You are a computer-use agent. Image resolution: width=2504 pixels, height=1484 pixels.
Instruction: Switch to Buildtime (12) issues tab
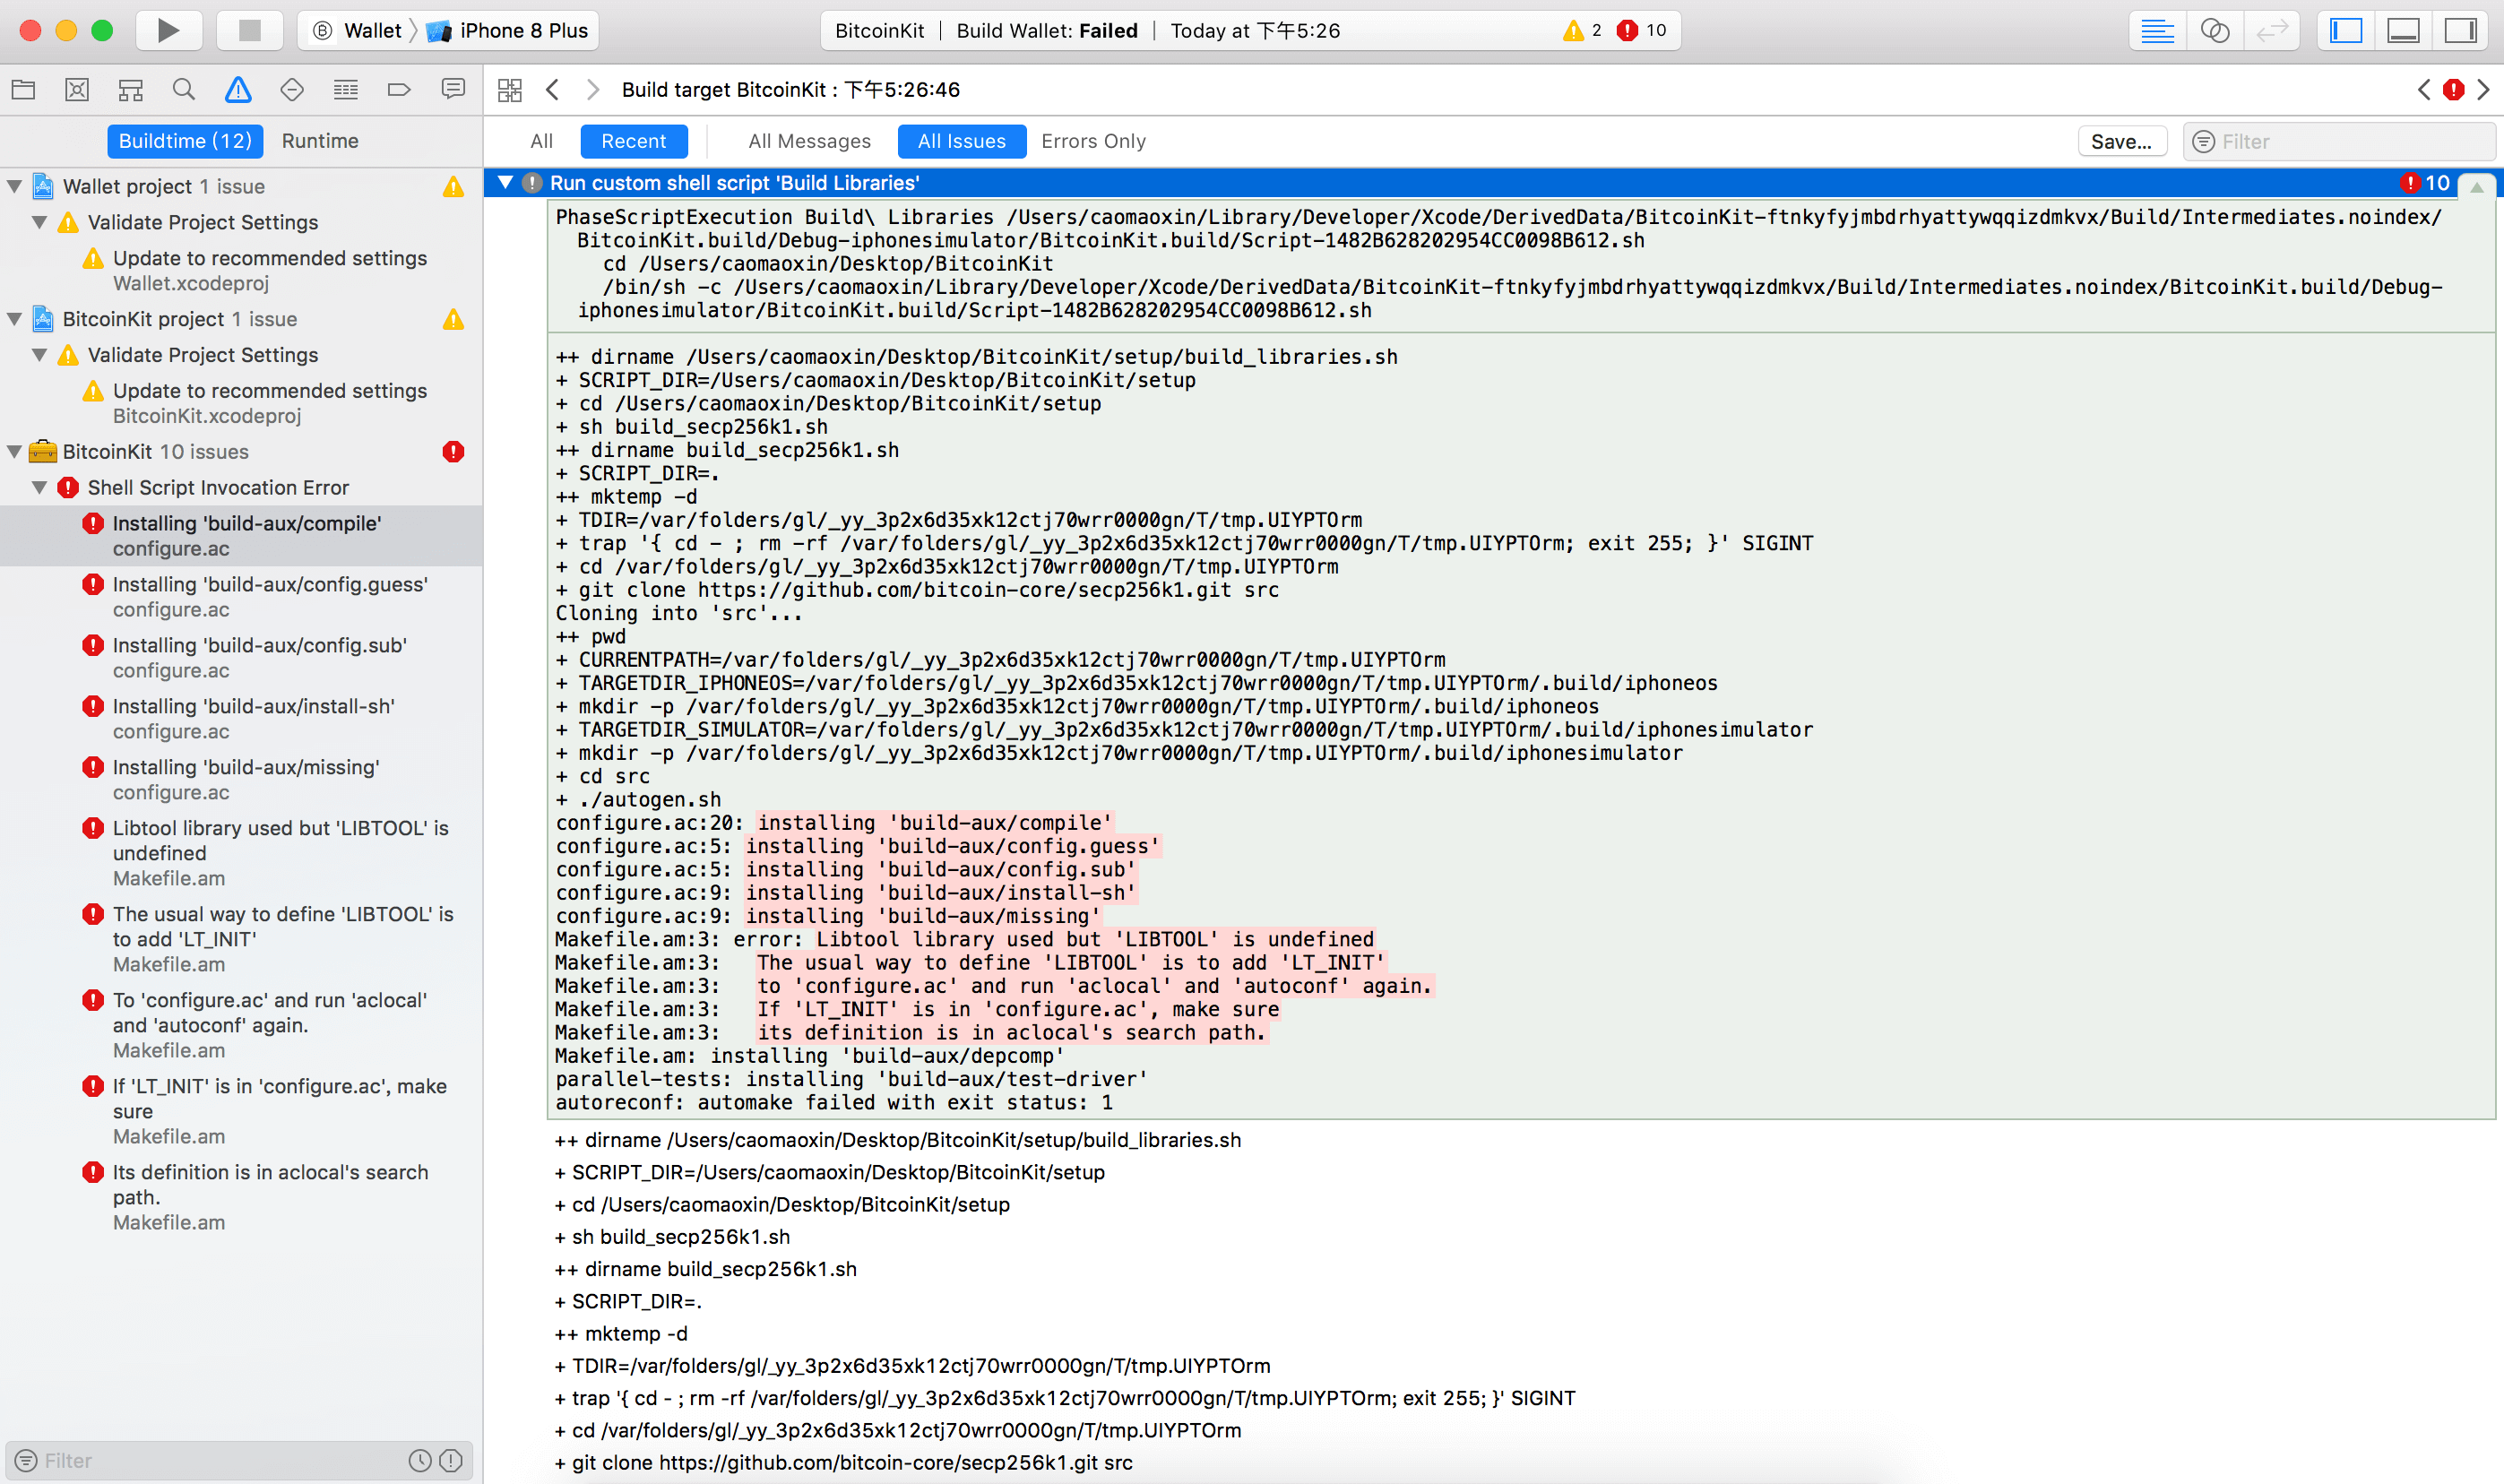(x=185, y=141)
